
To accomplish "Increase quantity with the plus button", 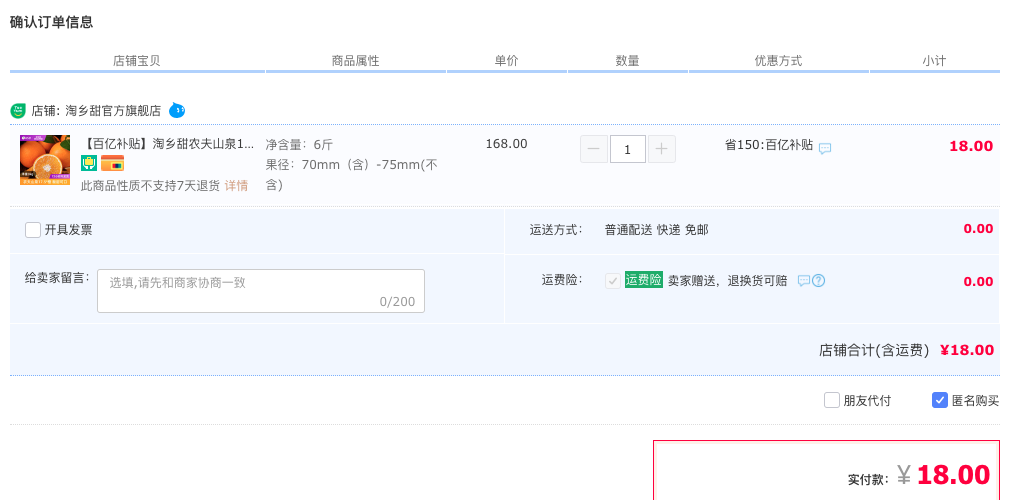I will tap(662, 150).
